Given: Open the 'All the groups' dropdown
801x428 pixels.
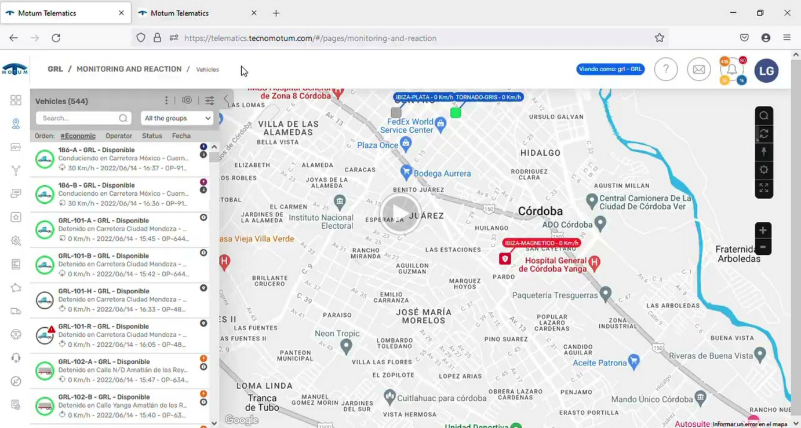Looking at the screenshot, I should [177, 118].
